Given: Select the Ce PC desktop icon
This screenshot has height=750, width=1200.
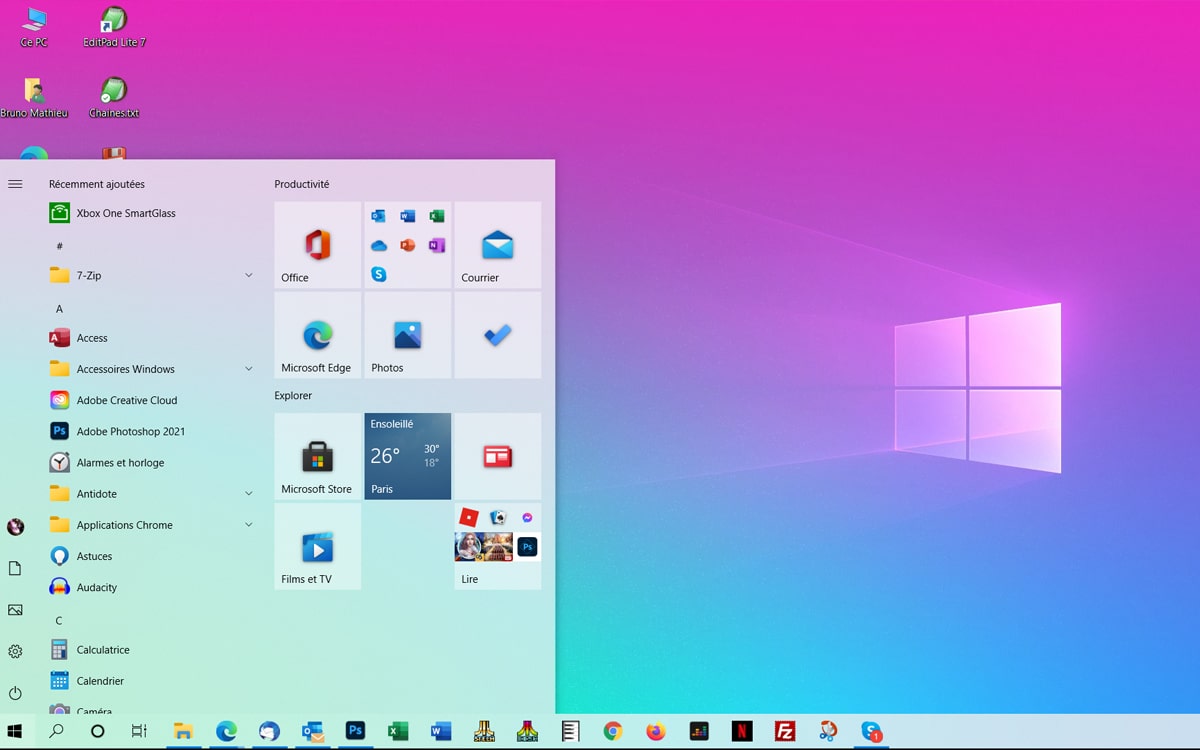Looking at the screenshot, I should tap(34, 27).
